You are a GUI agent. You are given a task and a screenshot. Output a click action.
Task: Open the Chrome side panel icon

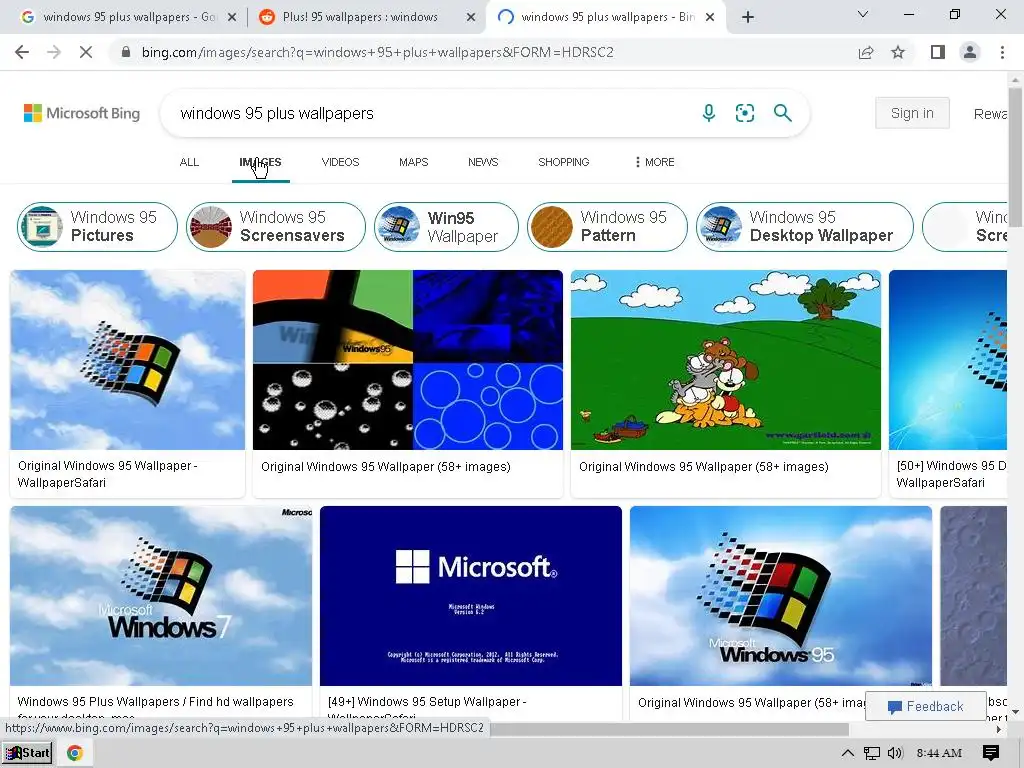(938, 52)
